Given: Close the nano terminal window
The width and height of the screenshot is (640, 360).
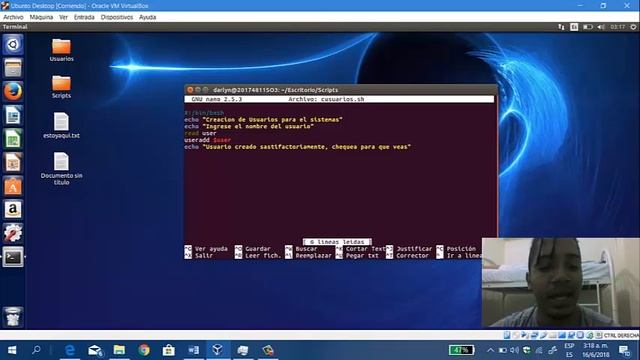Looking at the screenshot, I should [190, 90].
